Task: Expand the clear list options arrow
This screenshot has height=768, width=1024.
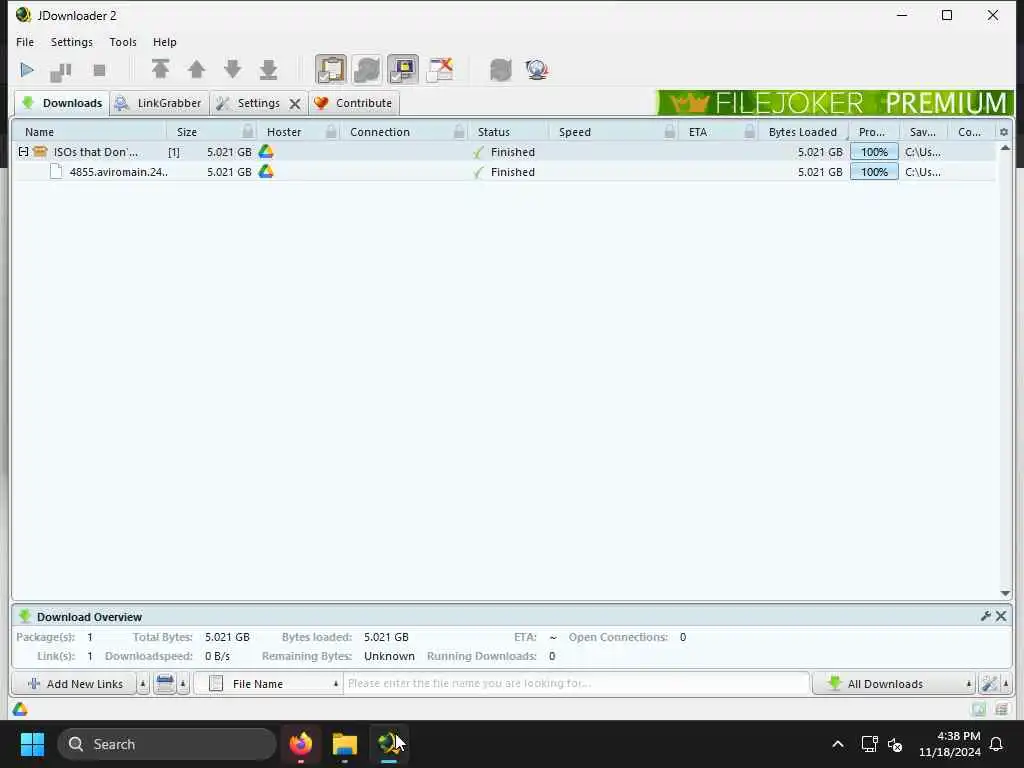Action: pyautogui.click(x=184, y=684)
